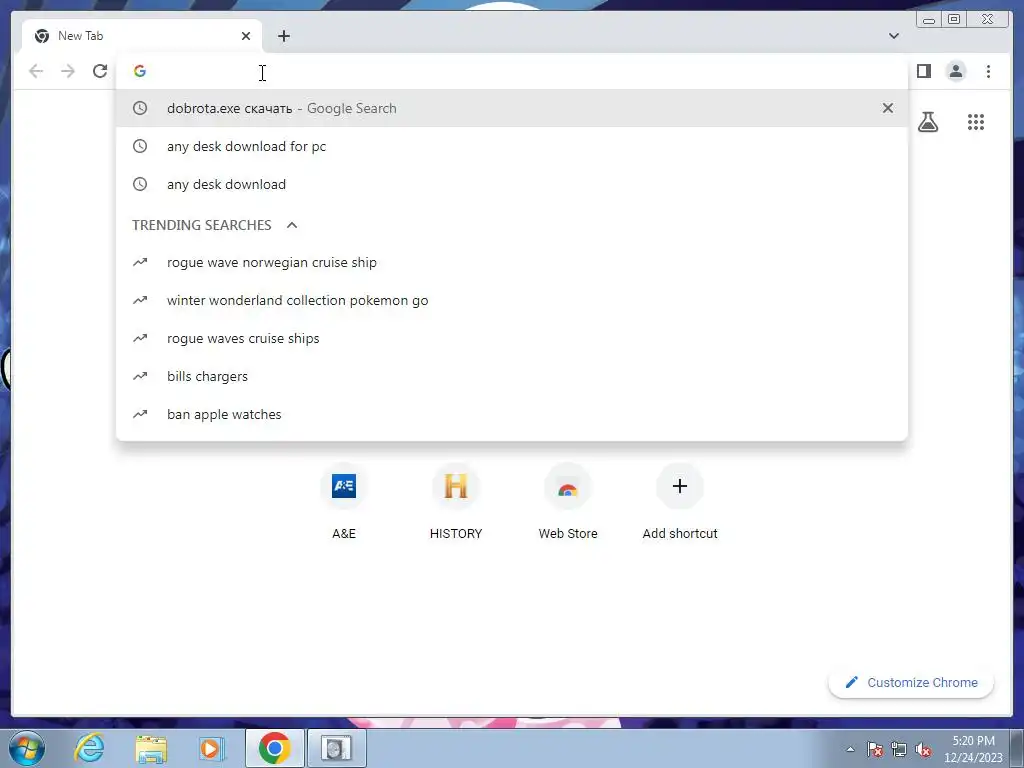Open the muted volume tray icon
Image resolution: width=1024 pixels, height=768 pixels.
tap(923, 749)
